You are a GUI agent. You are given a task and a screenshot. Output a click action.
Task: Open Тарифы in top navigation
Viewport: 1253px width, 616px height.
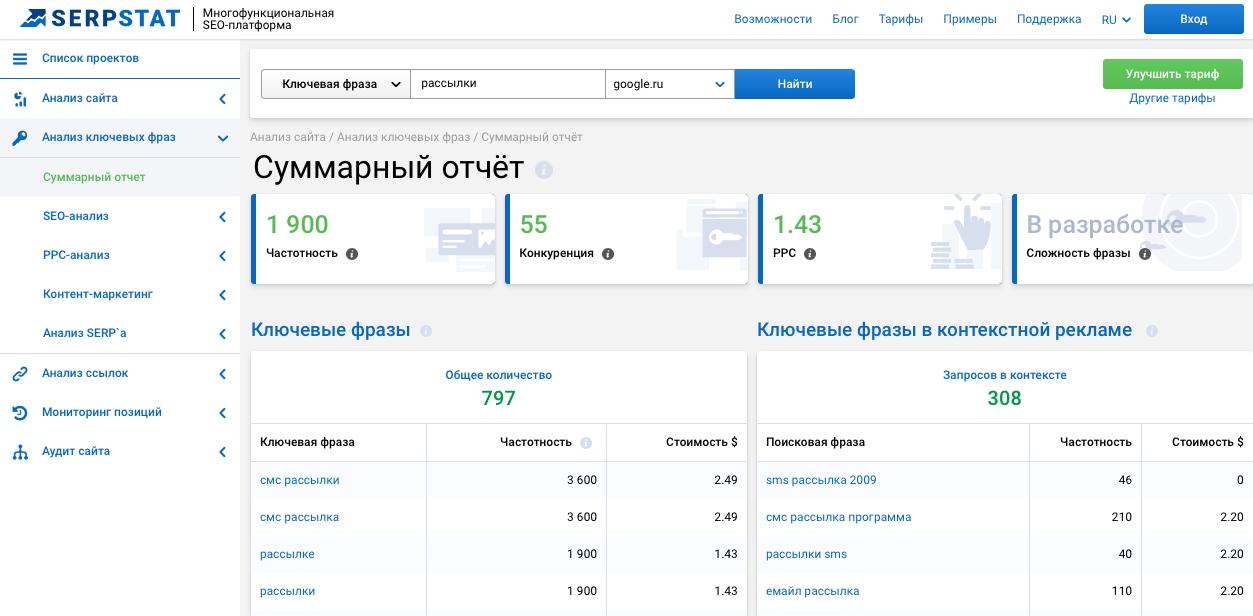point(901,19)
